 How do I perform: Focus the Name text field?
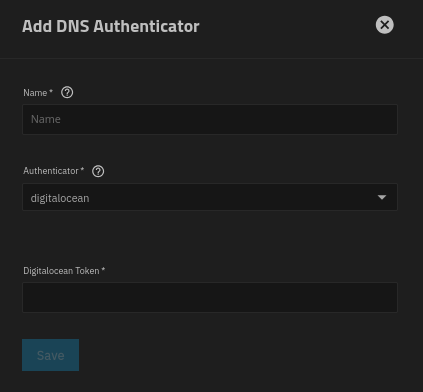pyautogui.click(x=210, y=119)
